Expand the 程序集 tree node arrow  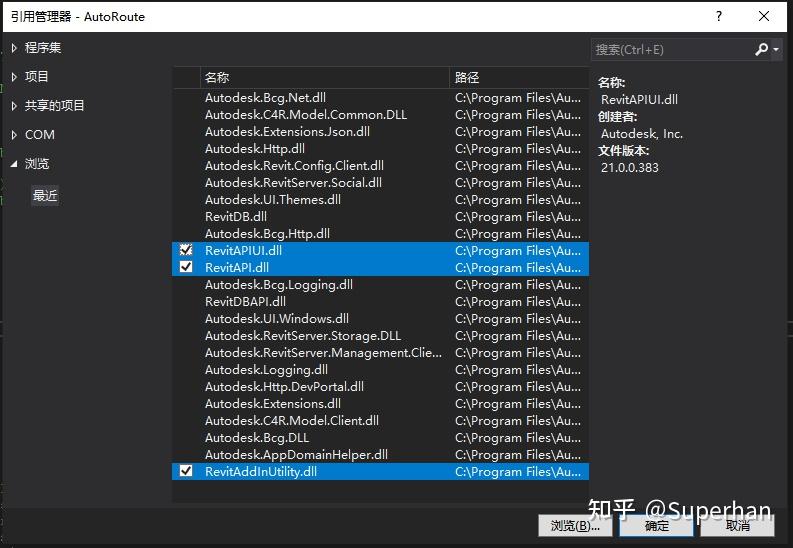pyautogui.click(x=14, y=48)
